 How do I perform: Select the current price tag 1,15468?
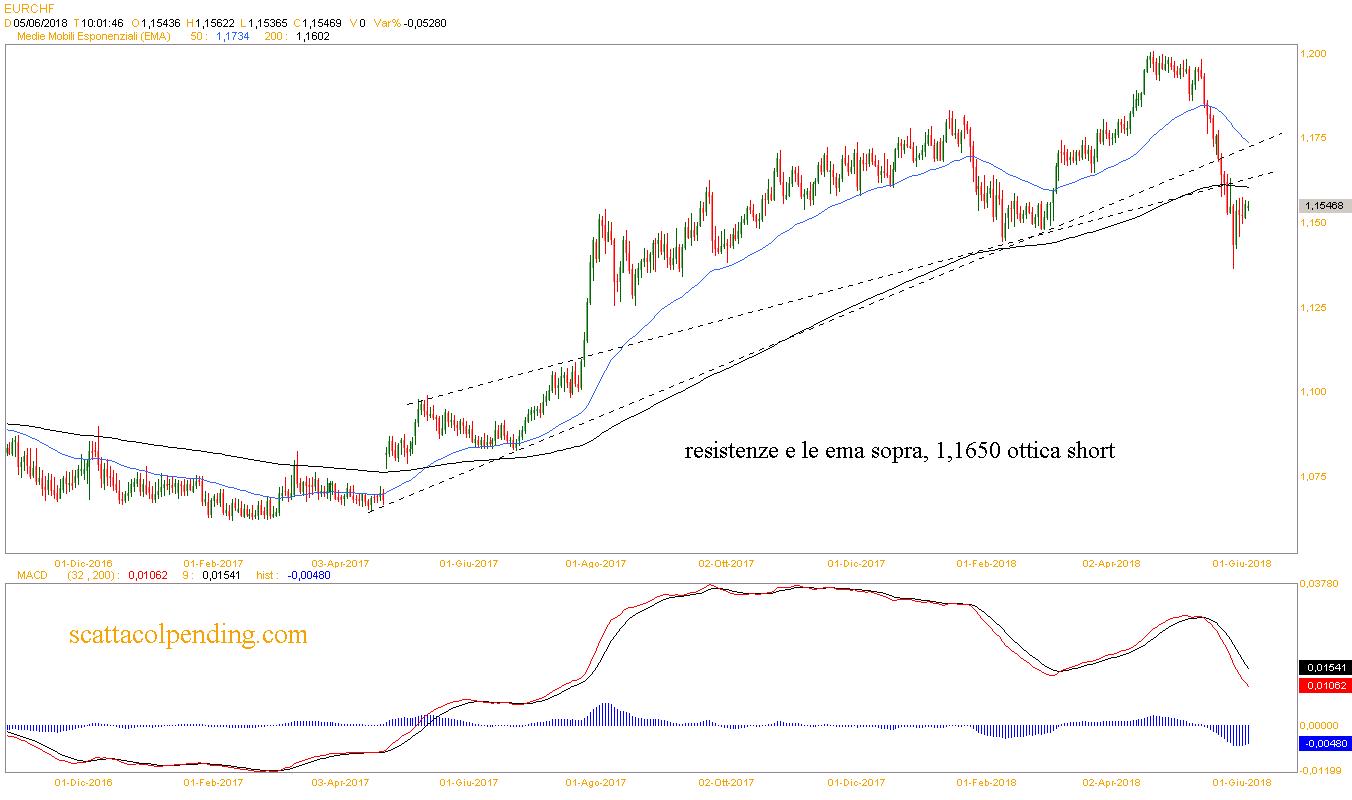1324,205
